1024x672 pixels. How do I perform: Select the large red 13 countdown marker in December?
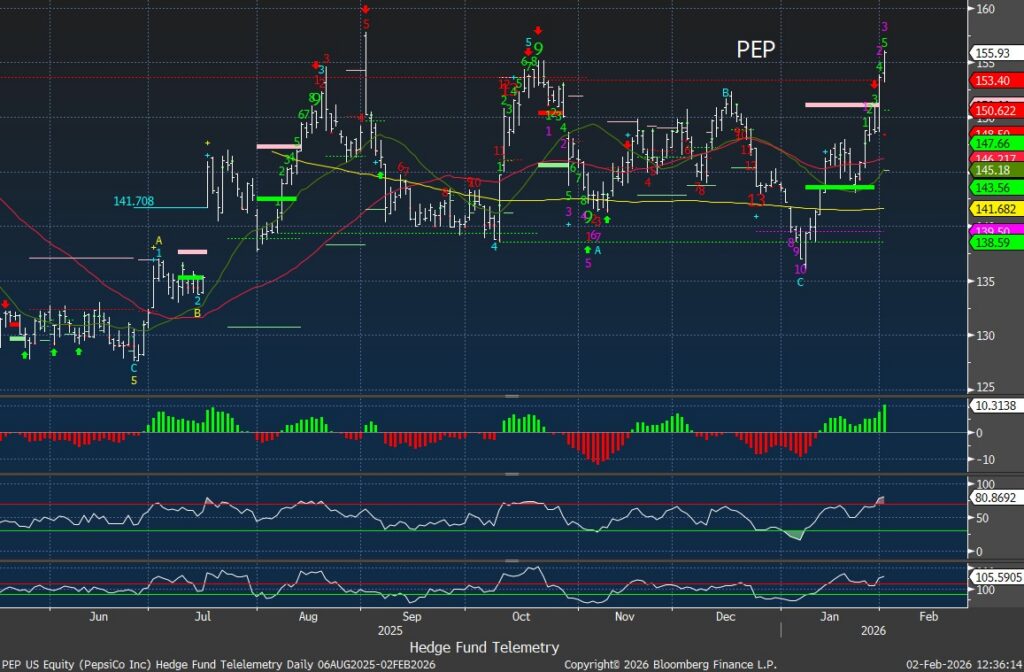(x=756, y=200)
